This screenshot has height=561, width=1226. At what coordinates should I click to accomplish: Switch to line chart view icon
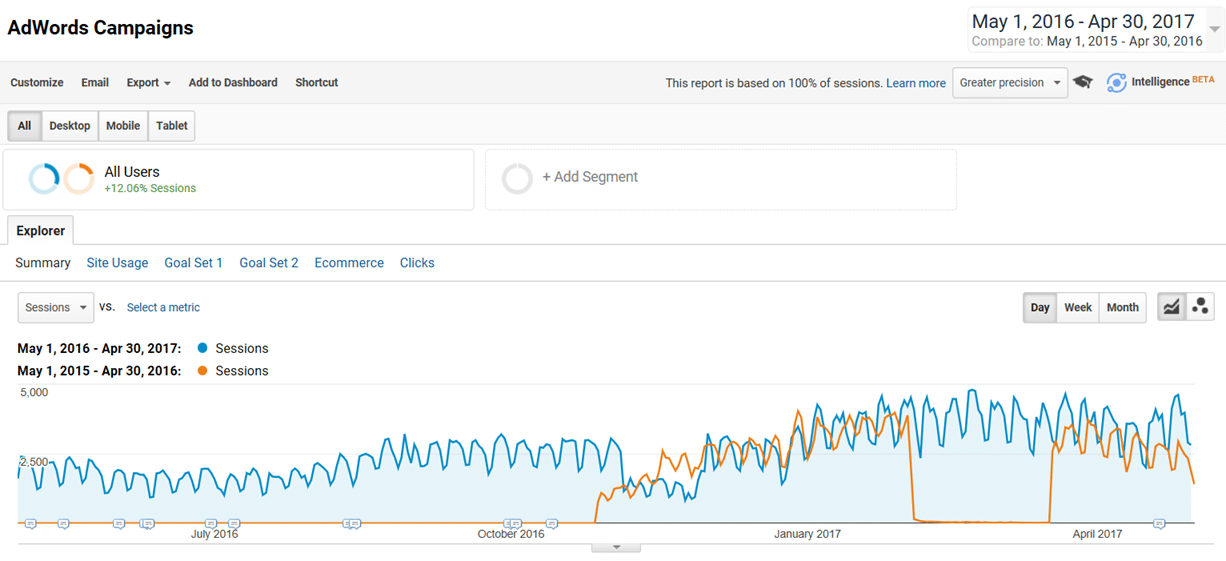[x=1171, y=307]
